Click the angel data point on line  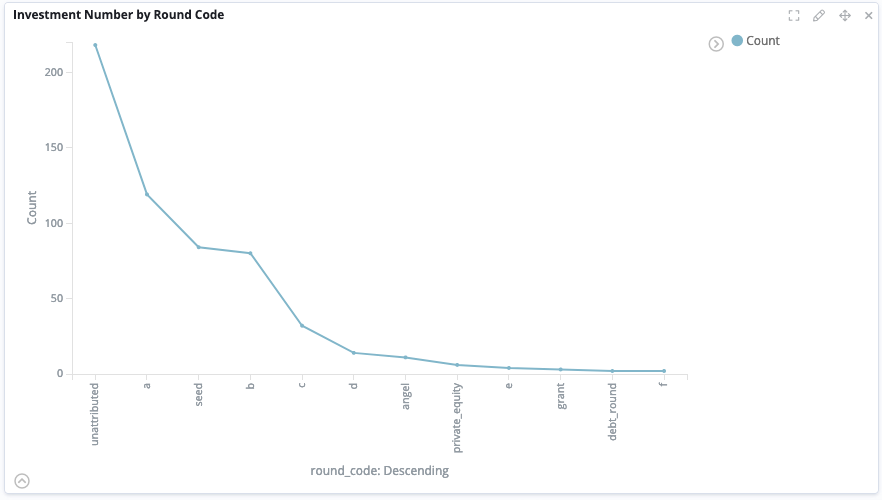(405, 357)
